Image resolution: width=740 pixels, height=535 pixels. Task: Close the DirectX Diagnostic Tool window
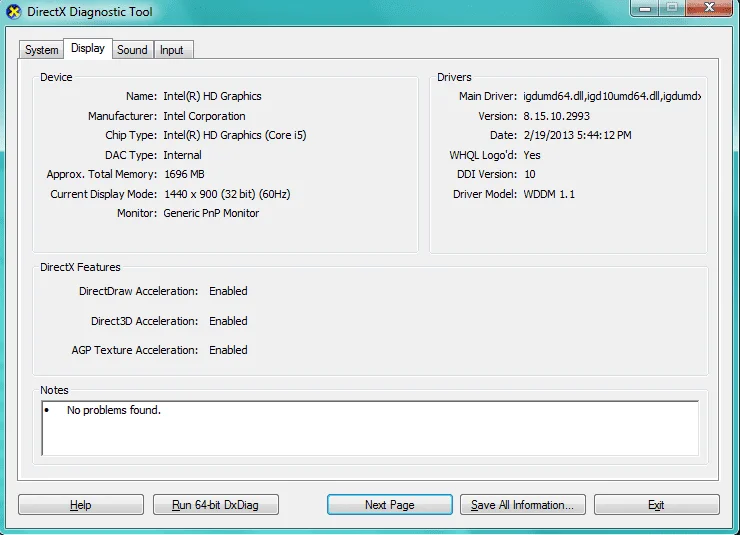pos(709,8)
